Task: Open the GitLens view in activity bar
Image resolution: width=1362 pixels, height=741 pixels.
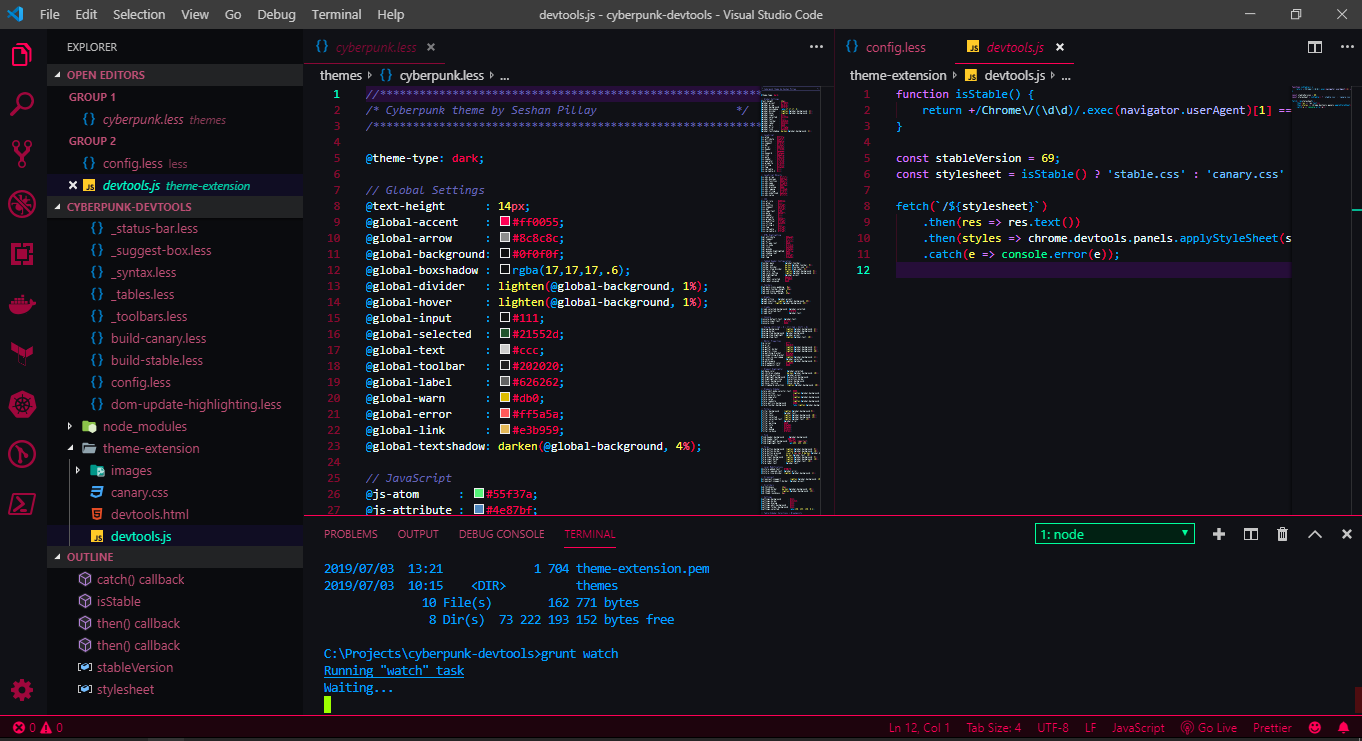Action: pyautogui.click(x=22, y=454)
